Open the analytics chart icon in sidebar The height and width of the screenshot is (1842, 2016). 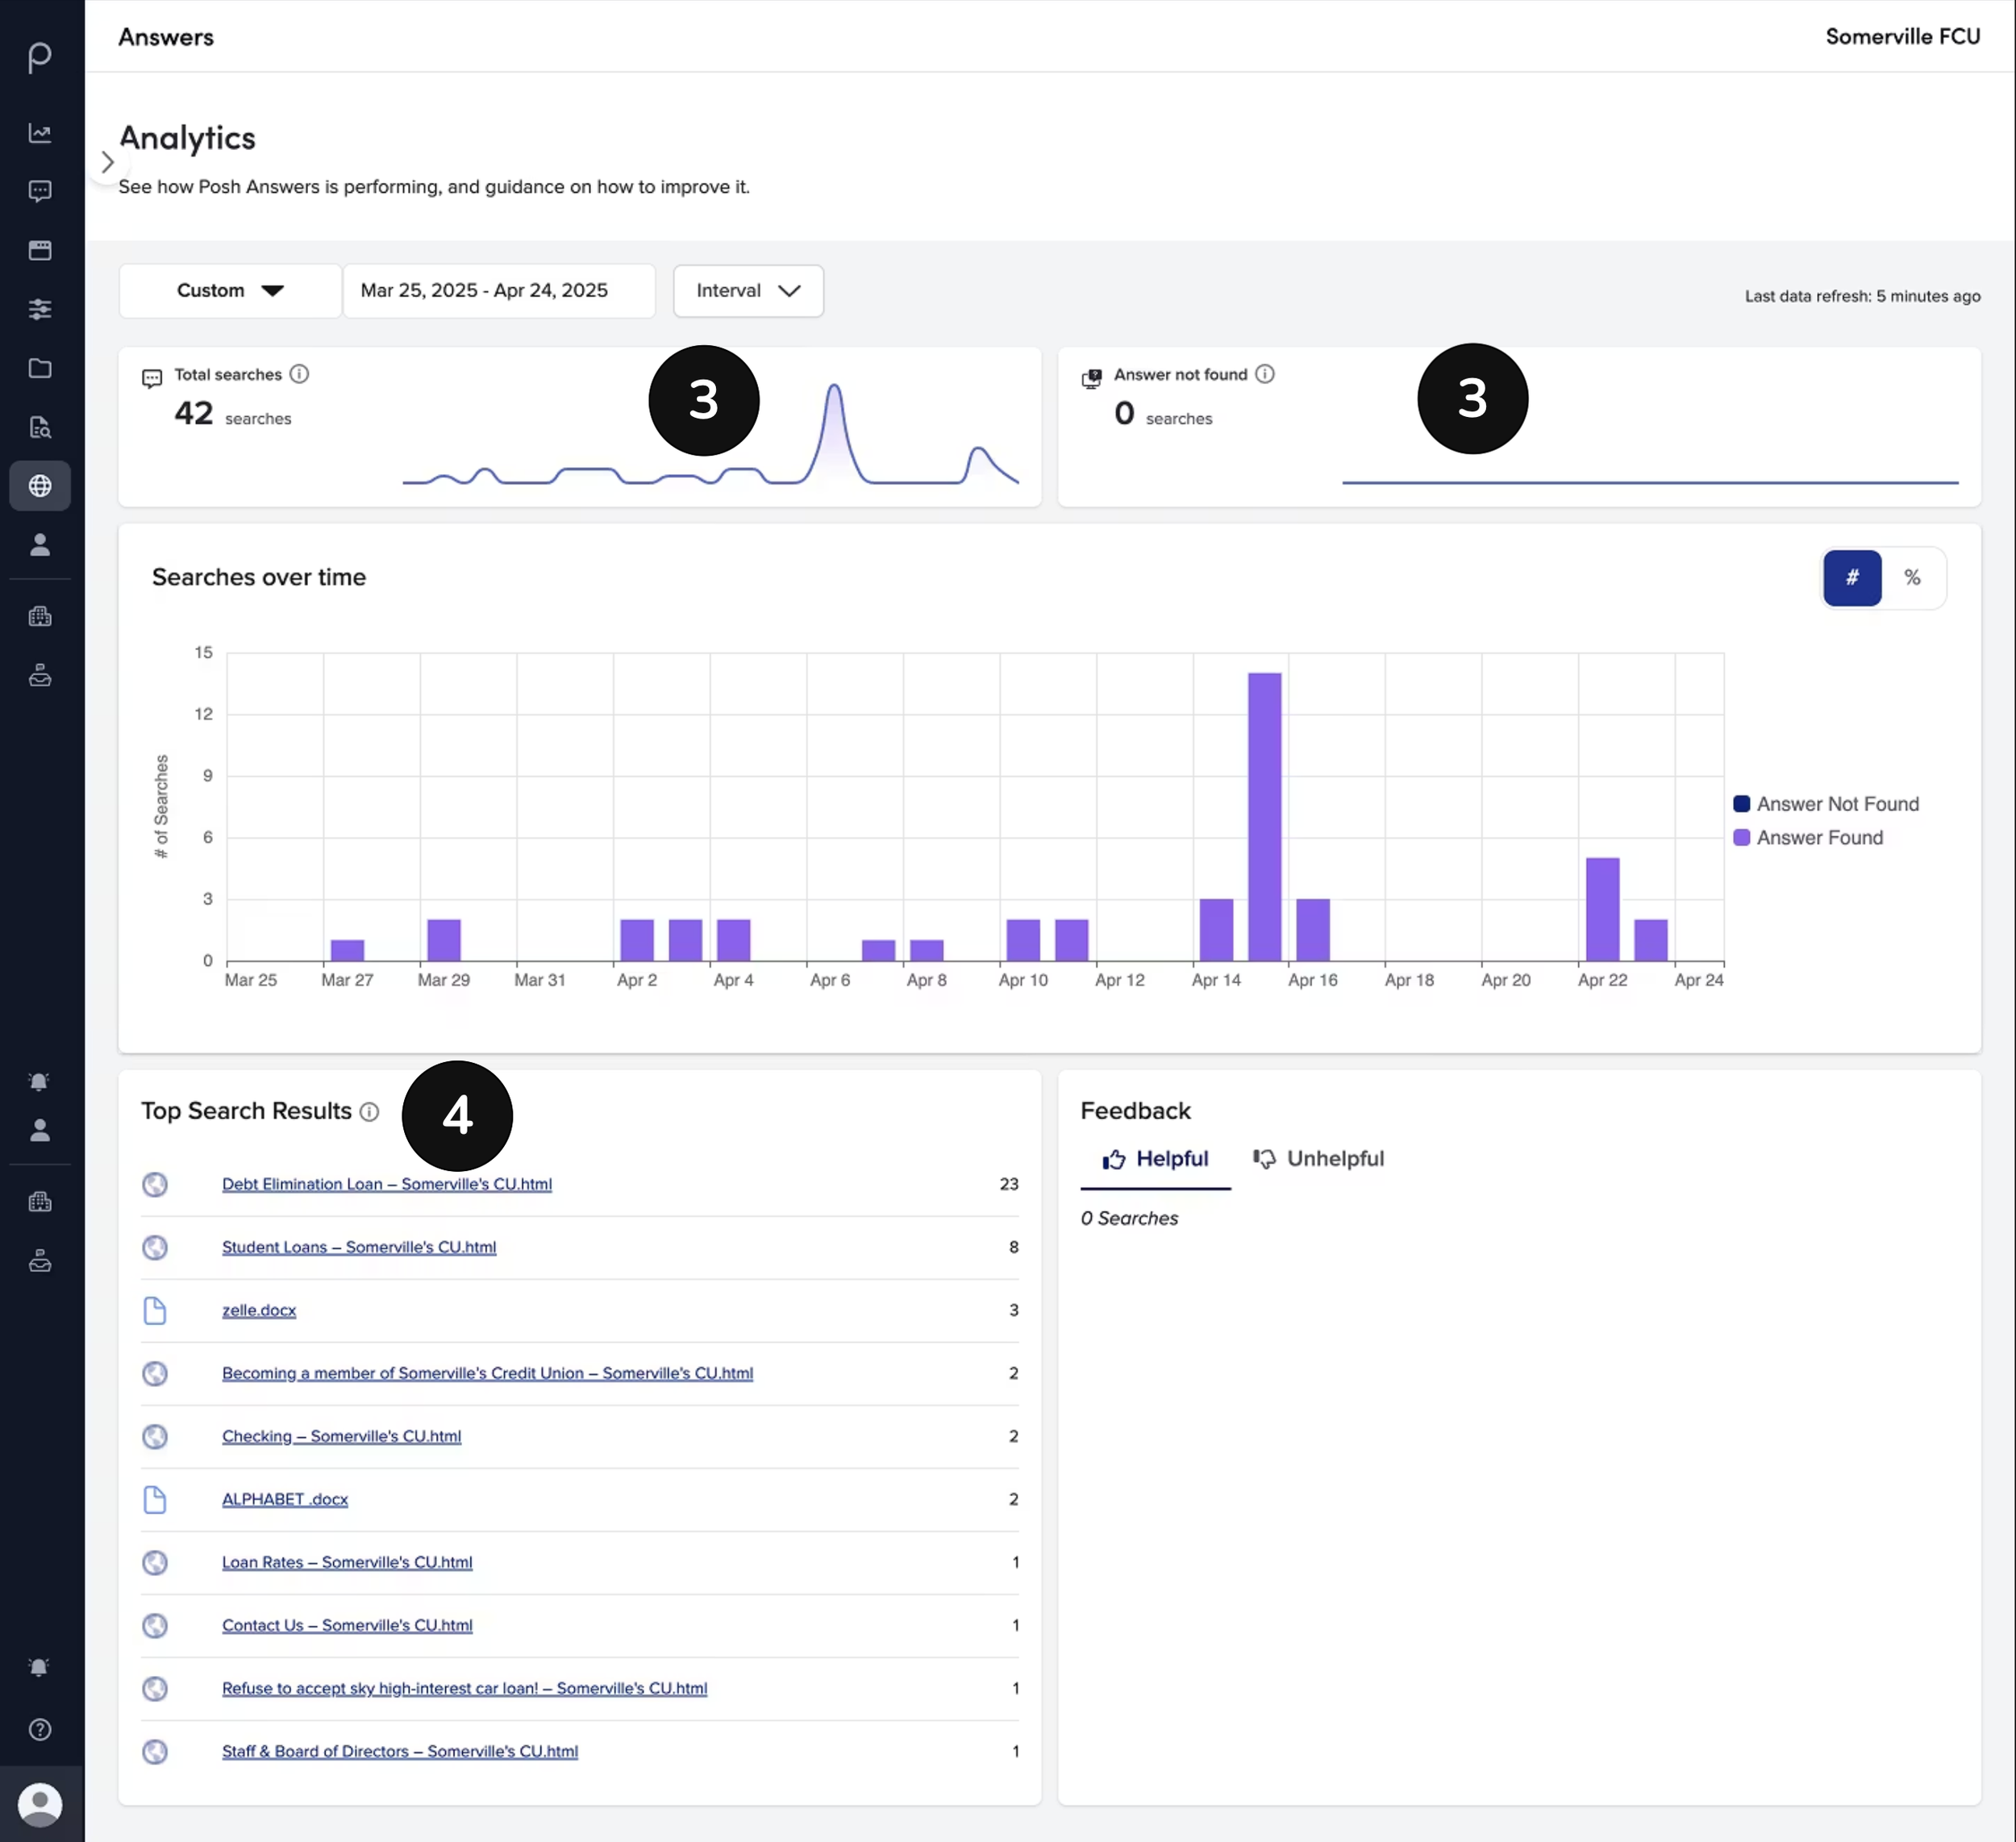pyautogui.click(x=40, y=133)
